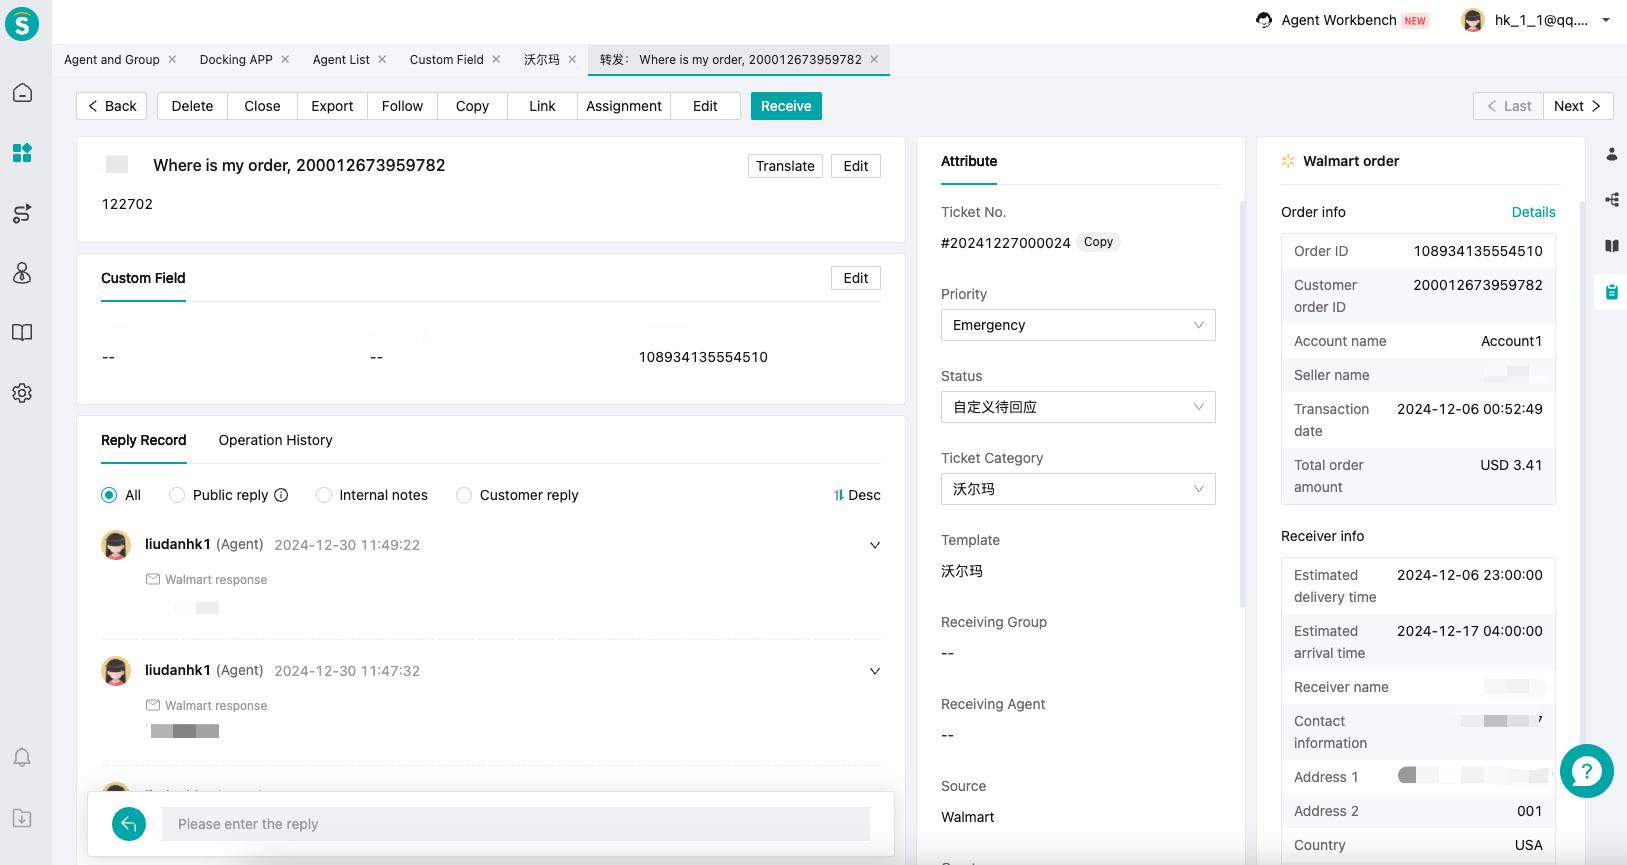Viewport: 1627px width, 865px height.
Task: Click the green Receive button
Action: [786, 106]
